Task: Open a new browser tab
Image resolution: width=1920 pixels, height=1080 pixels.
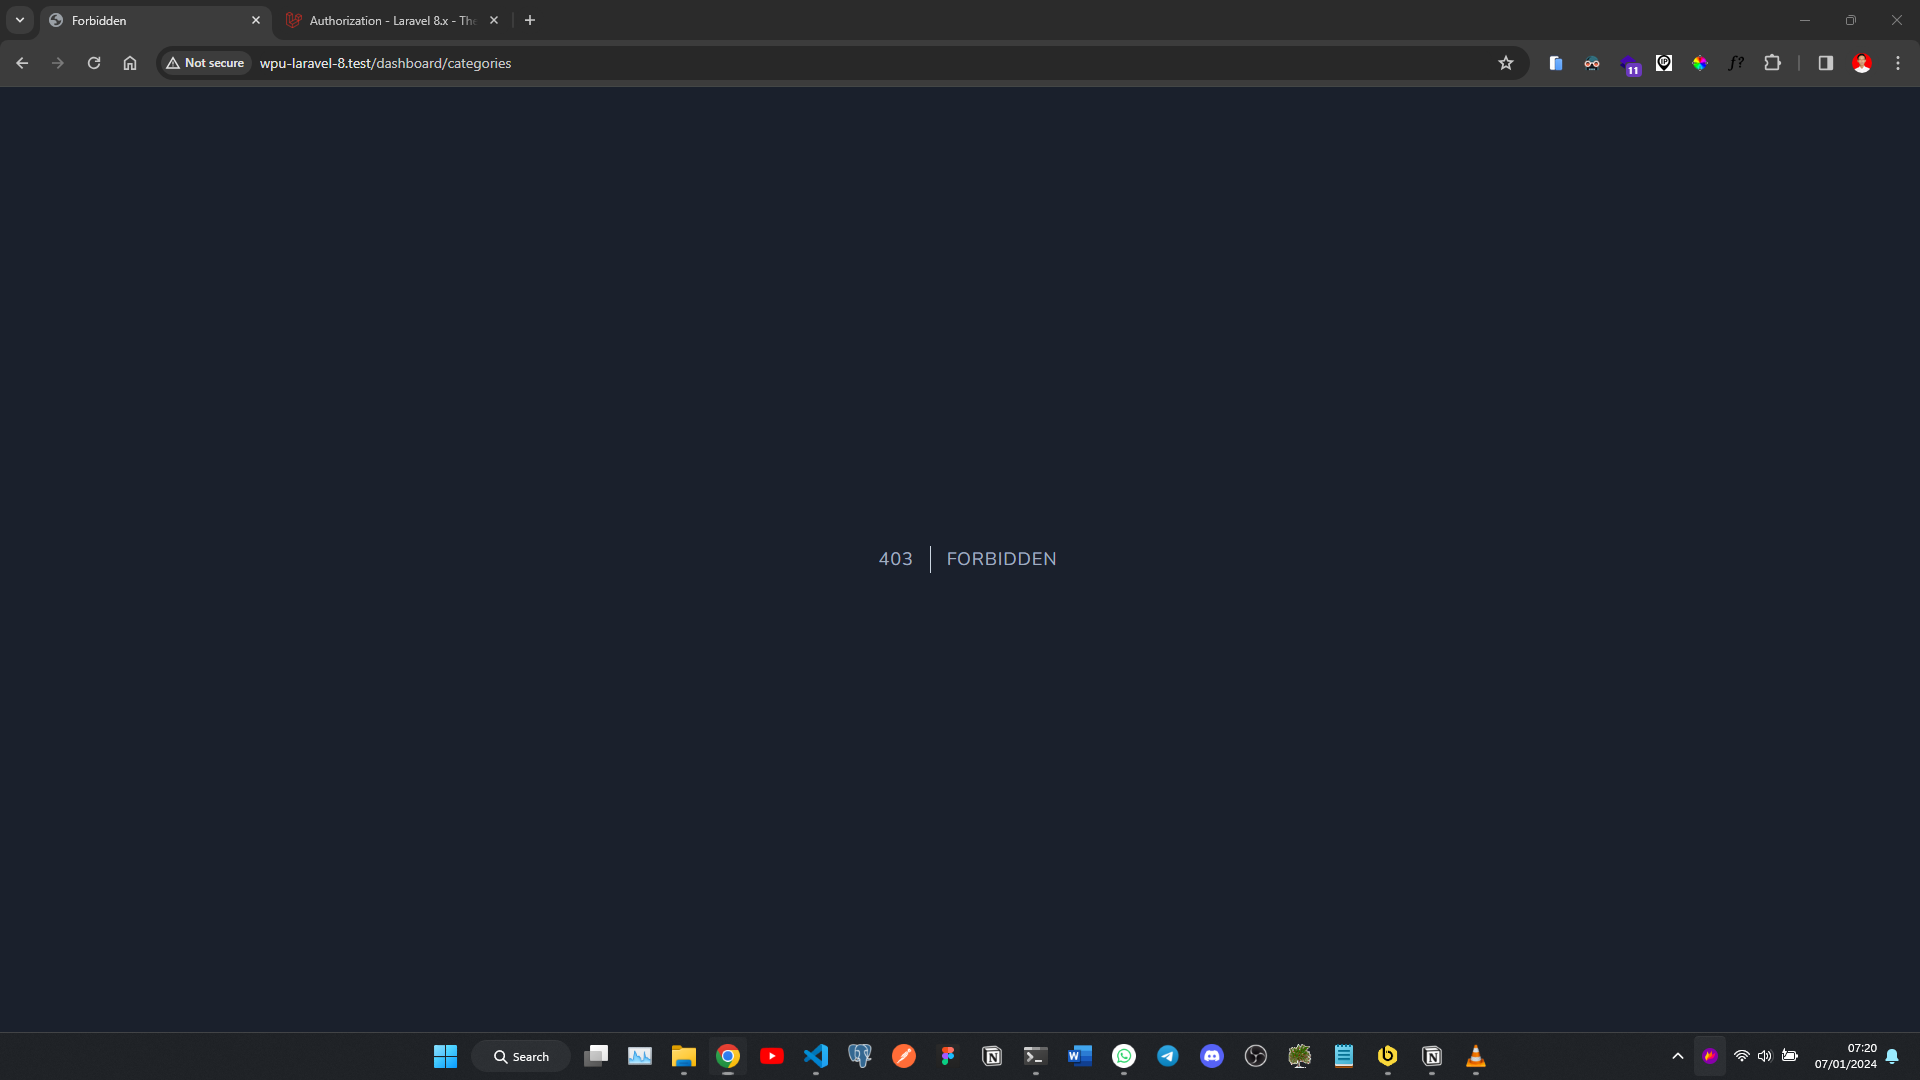Action: 530,20
